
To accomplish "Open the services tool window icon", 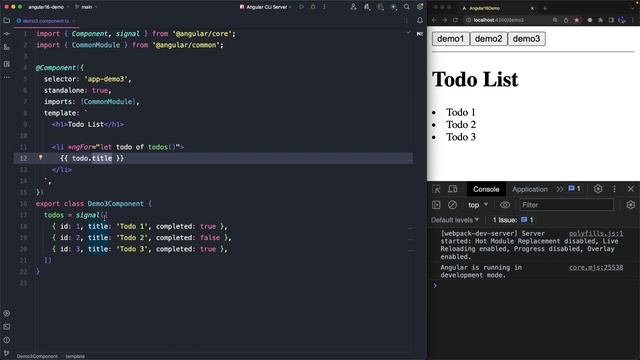I will (x=7, y=313).
